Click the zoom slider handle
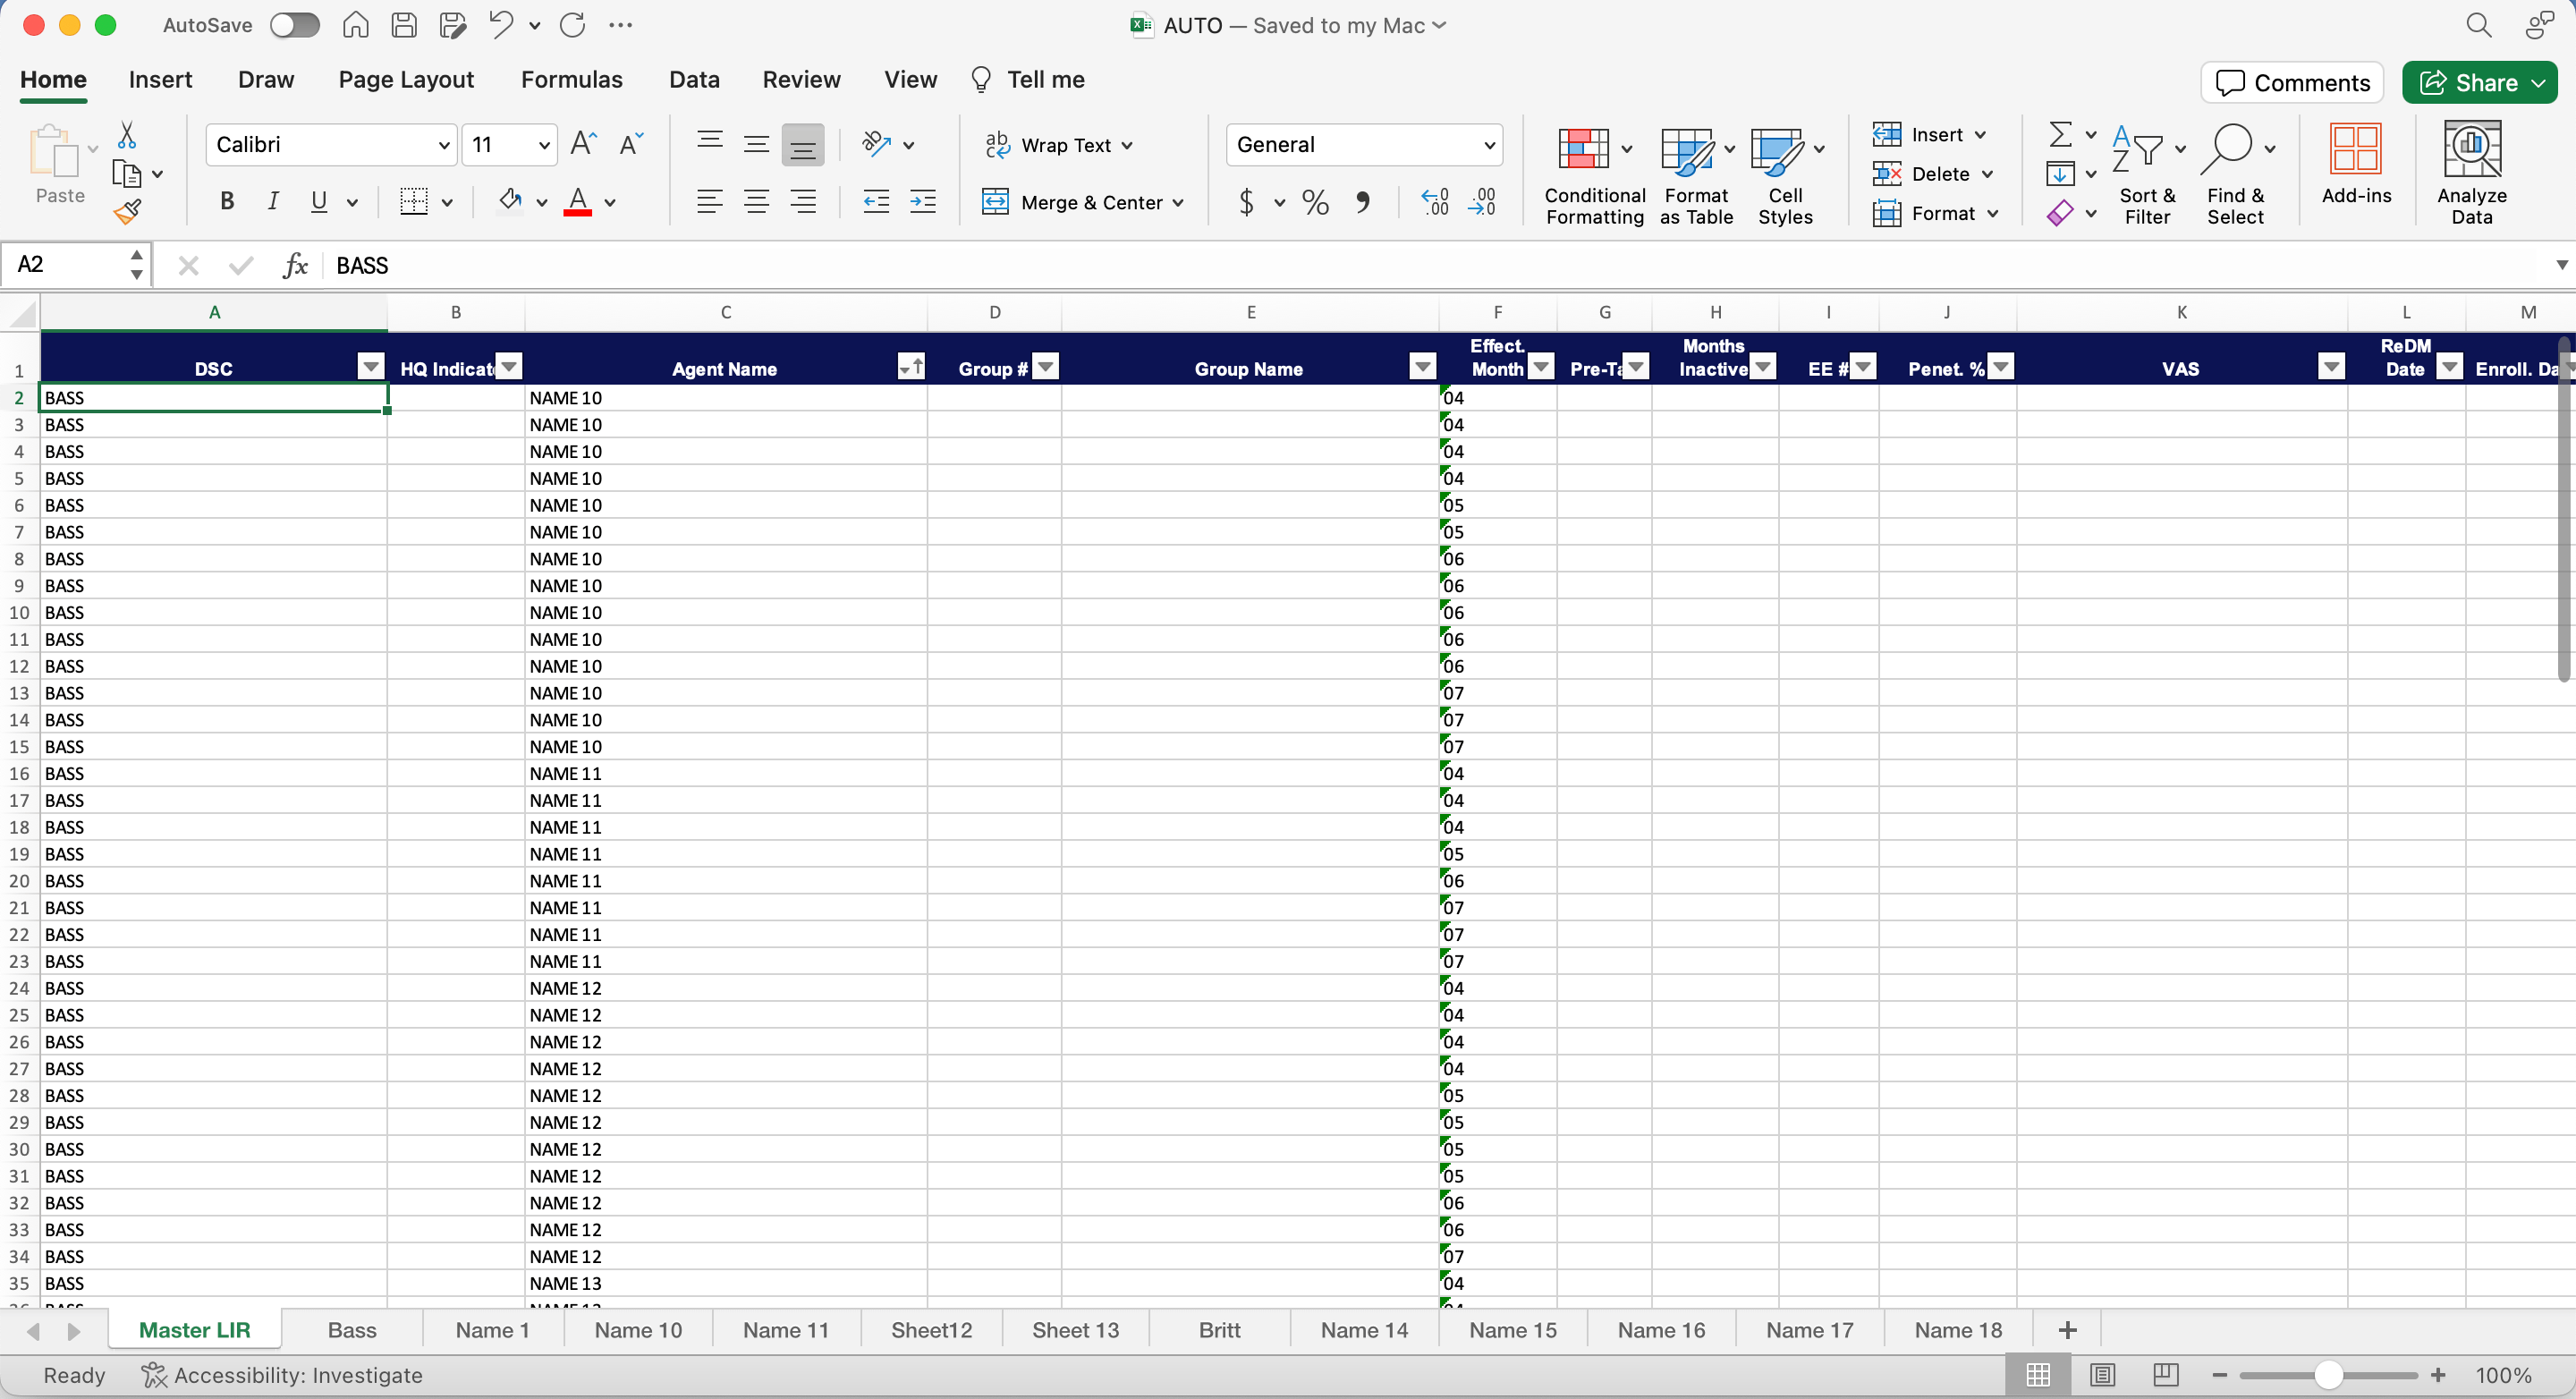 pyautogui.click(x=2327, y=1375)
